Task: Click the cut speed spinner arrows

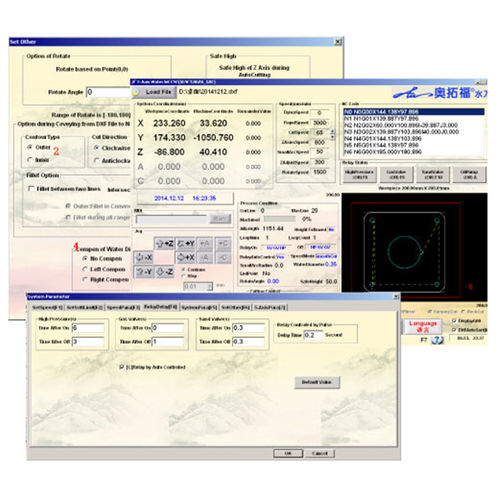Action: point(332,135)
